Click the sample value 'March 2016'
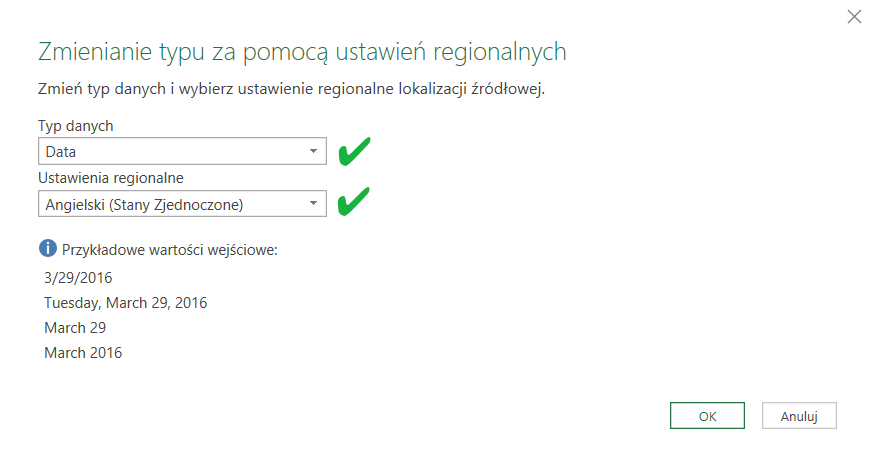Viewport: 874px width, 466px height. pos(83,353)
